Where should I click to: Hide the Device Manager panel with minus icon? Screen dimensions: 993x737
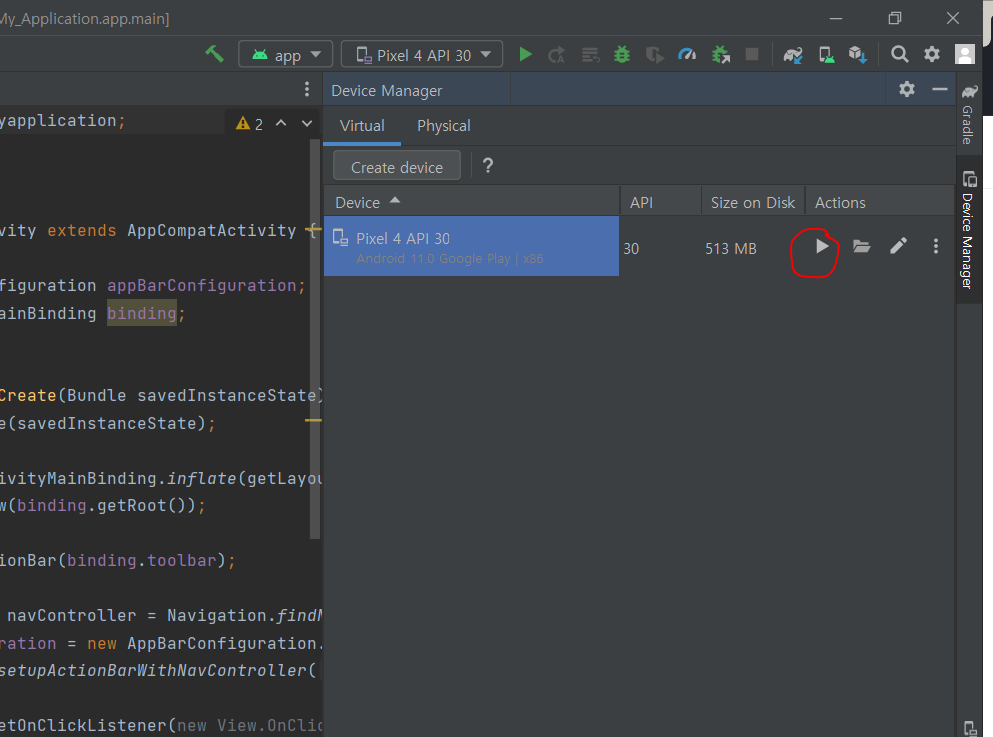940,90
